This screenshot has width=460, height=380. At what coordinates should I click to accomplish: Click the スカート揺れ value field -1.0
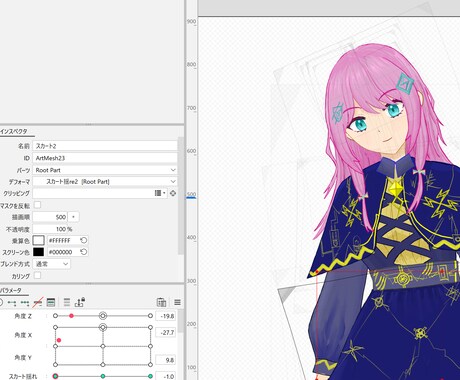(x=166, y=376)
